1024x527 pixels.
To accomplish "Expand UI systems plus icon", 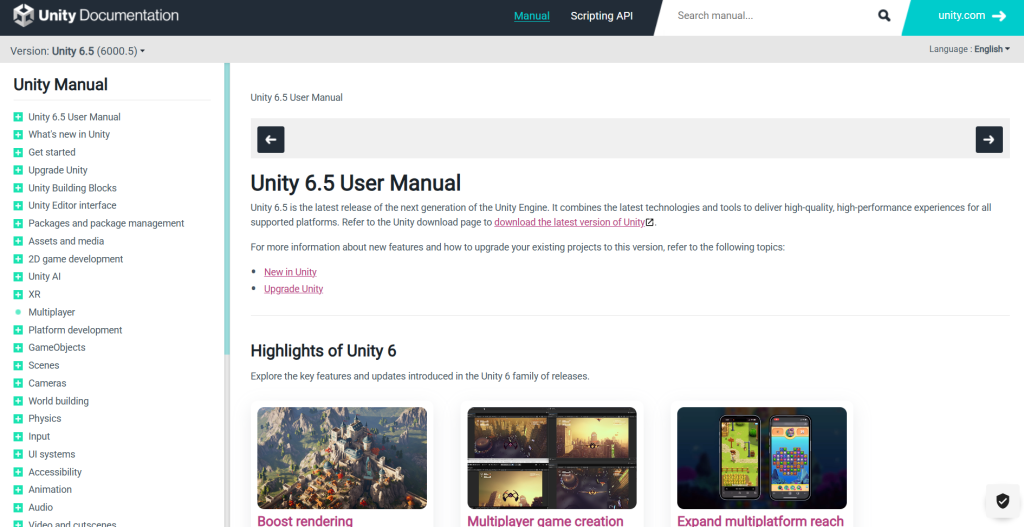I will pos(18,455).
